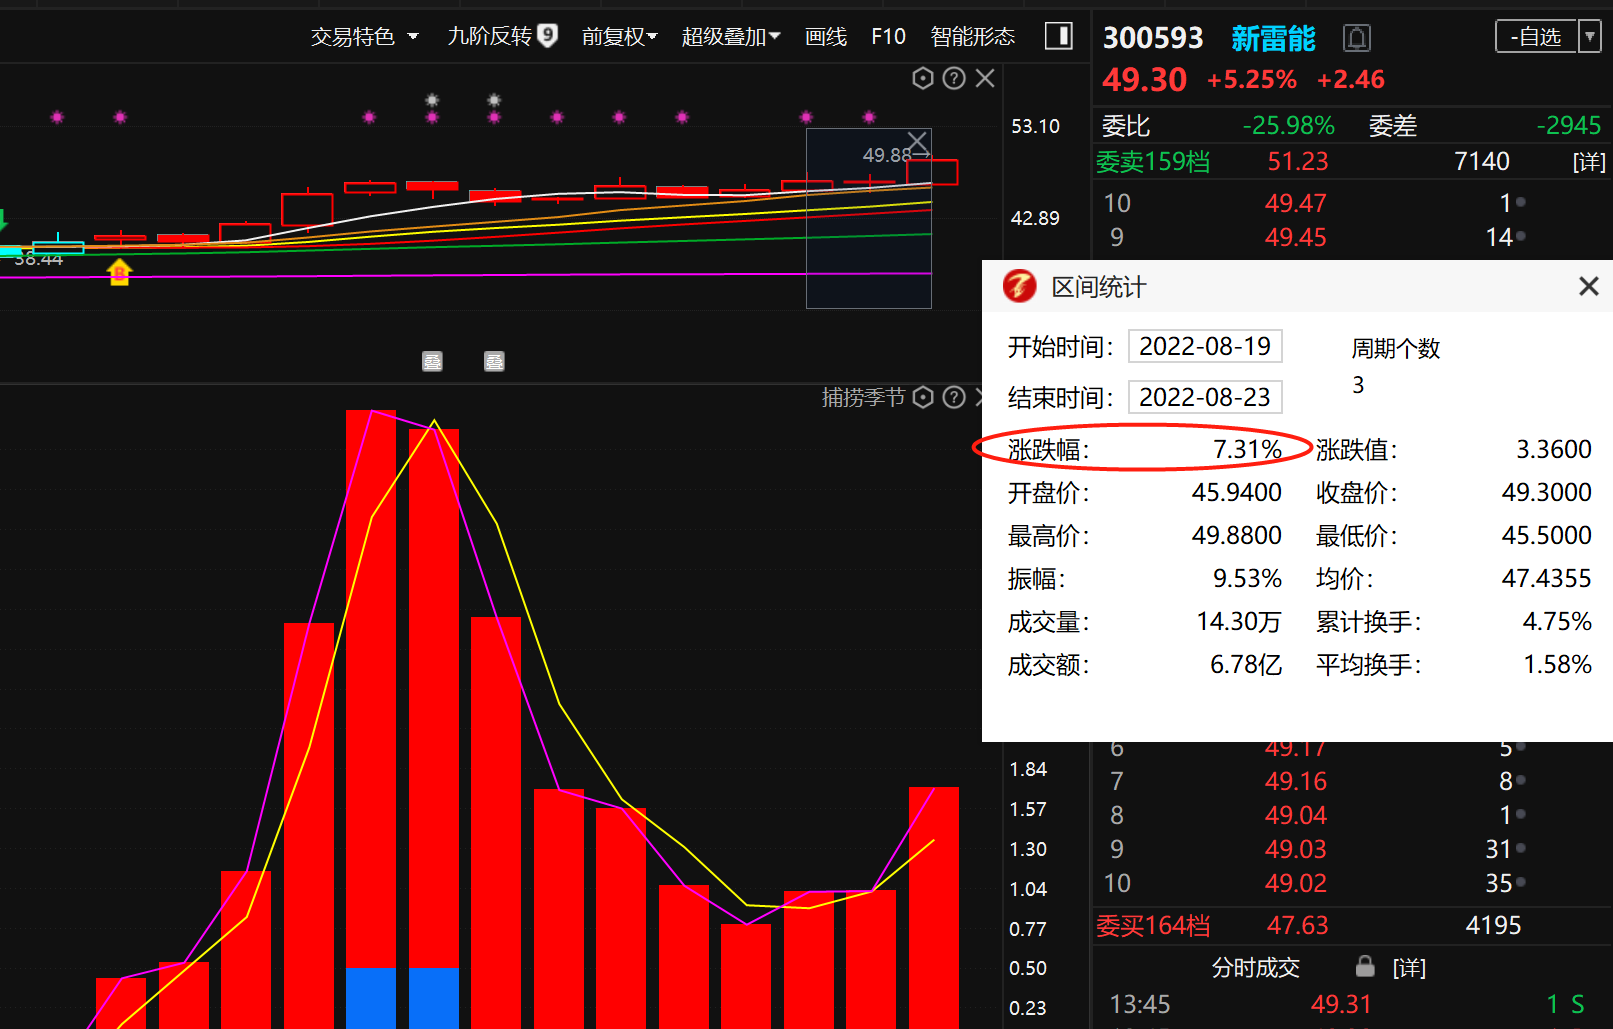Edit the 开始时间 date field 2022-08-19
The image size is (1613, 1029).
tap(1205, 346)
